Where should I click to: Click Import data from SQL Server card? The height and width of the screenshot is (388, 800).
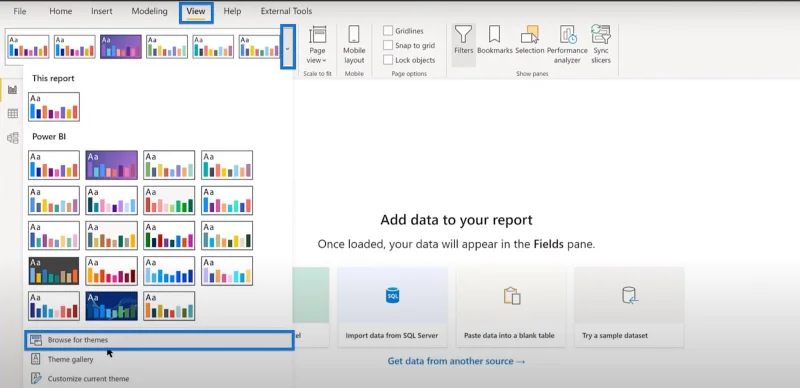[392, 307]
